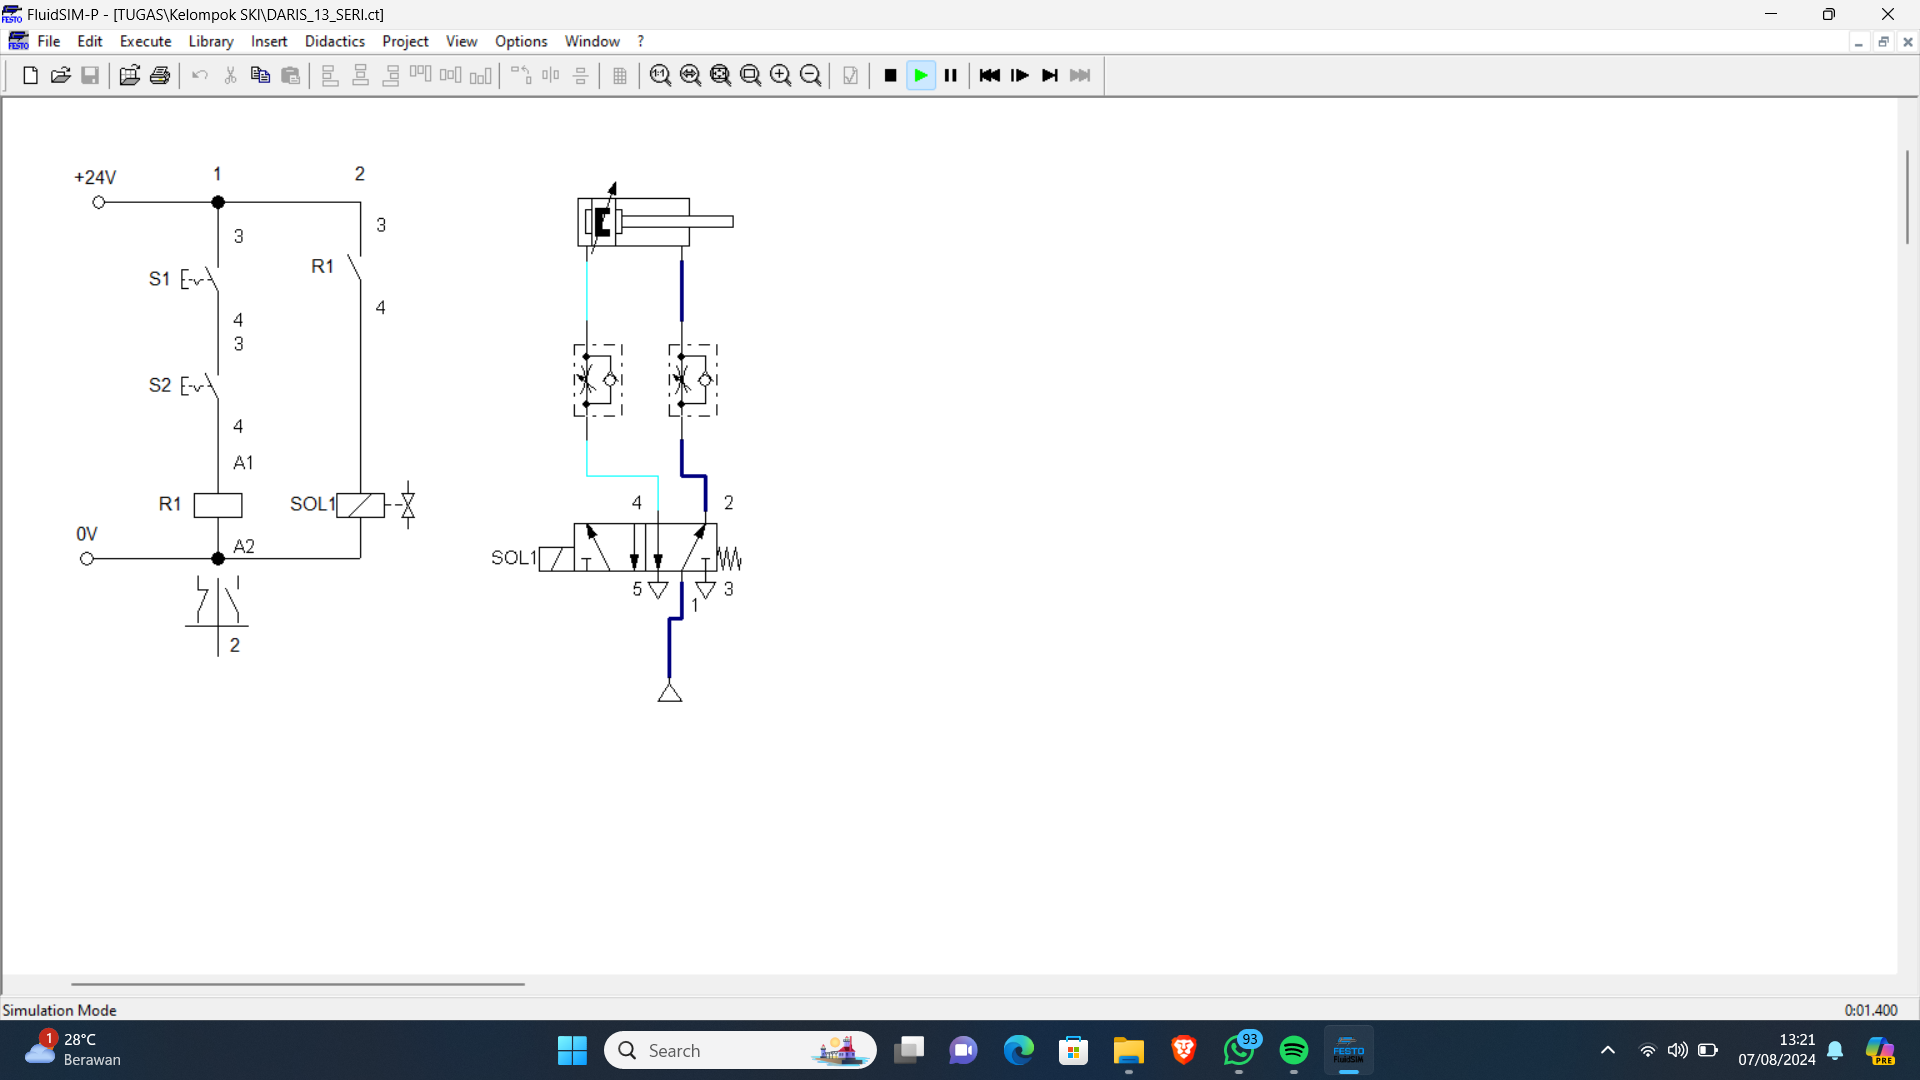Click the New file icon

[30, 76]
